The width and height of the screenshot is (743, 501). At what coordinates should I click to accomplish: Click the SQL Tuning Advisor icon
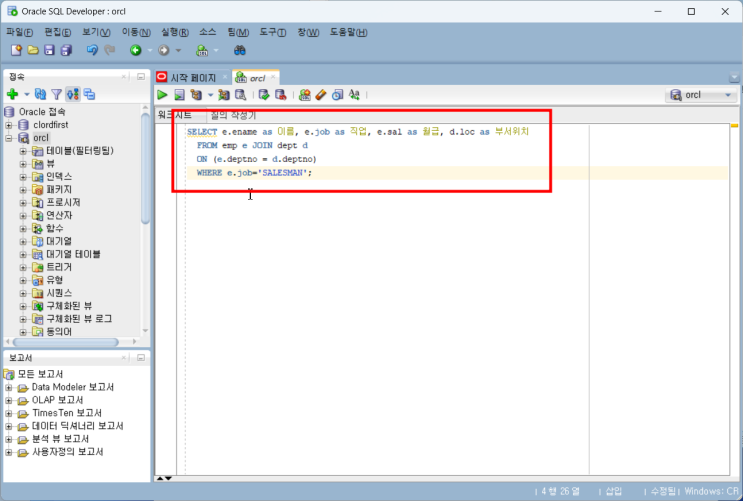coord(241,95)
